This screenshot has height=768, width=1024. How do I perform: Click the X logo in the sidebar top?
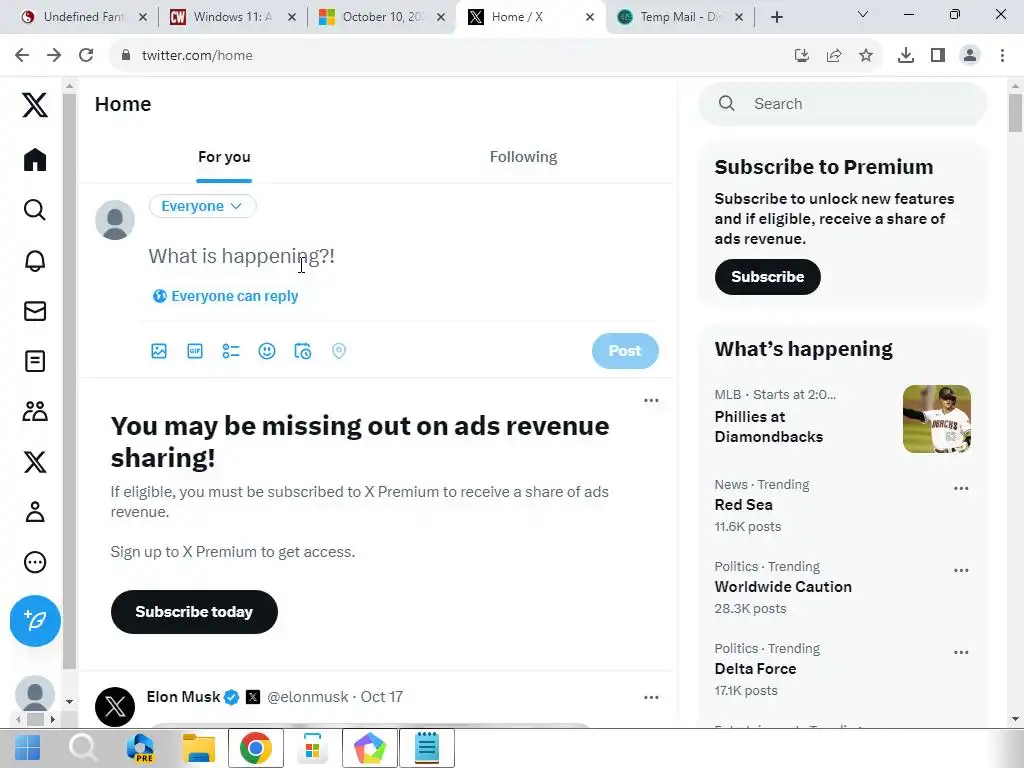35,104
